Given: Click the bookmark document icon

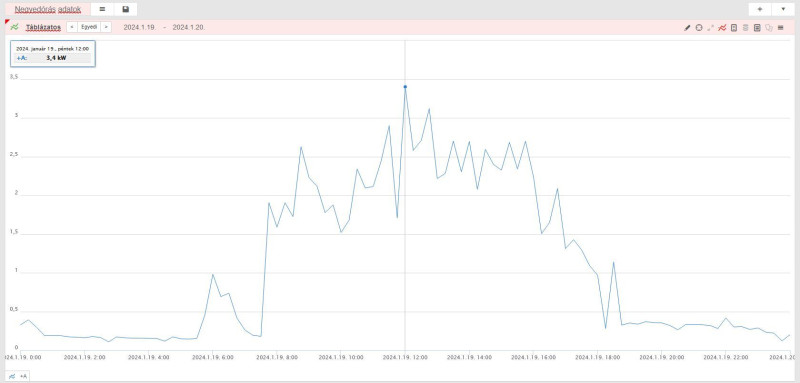Looking at the screenshot, I should [x=734, y=28].
